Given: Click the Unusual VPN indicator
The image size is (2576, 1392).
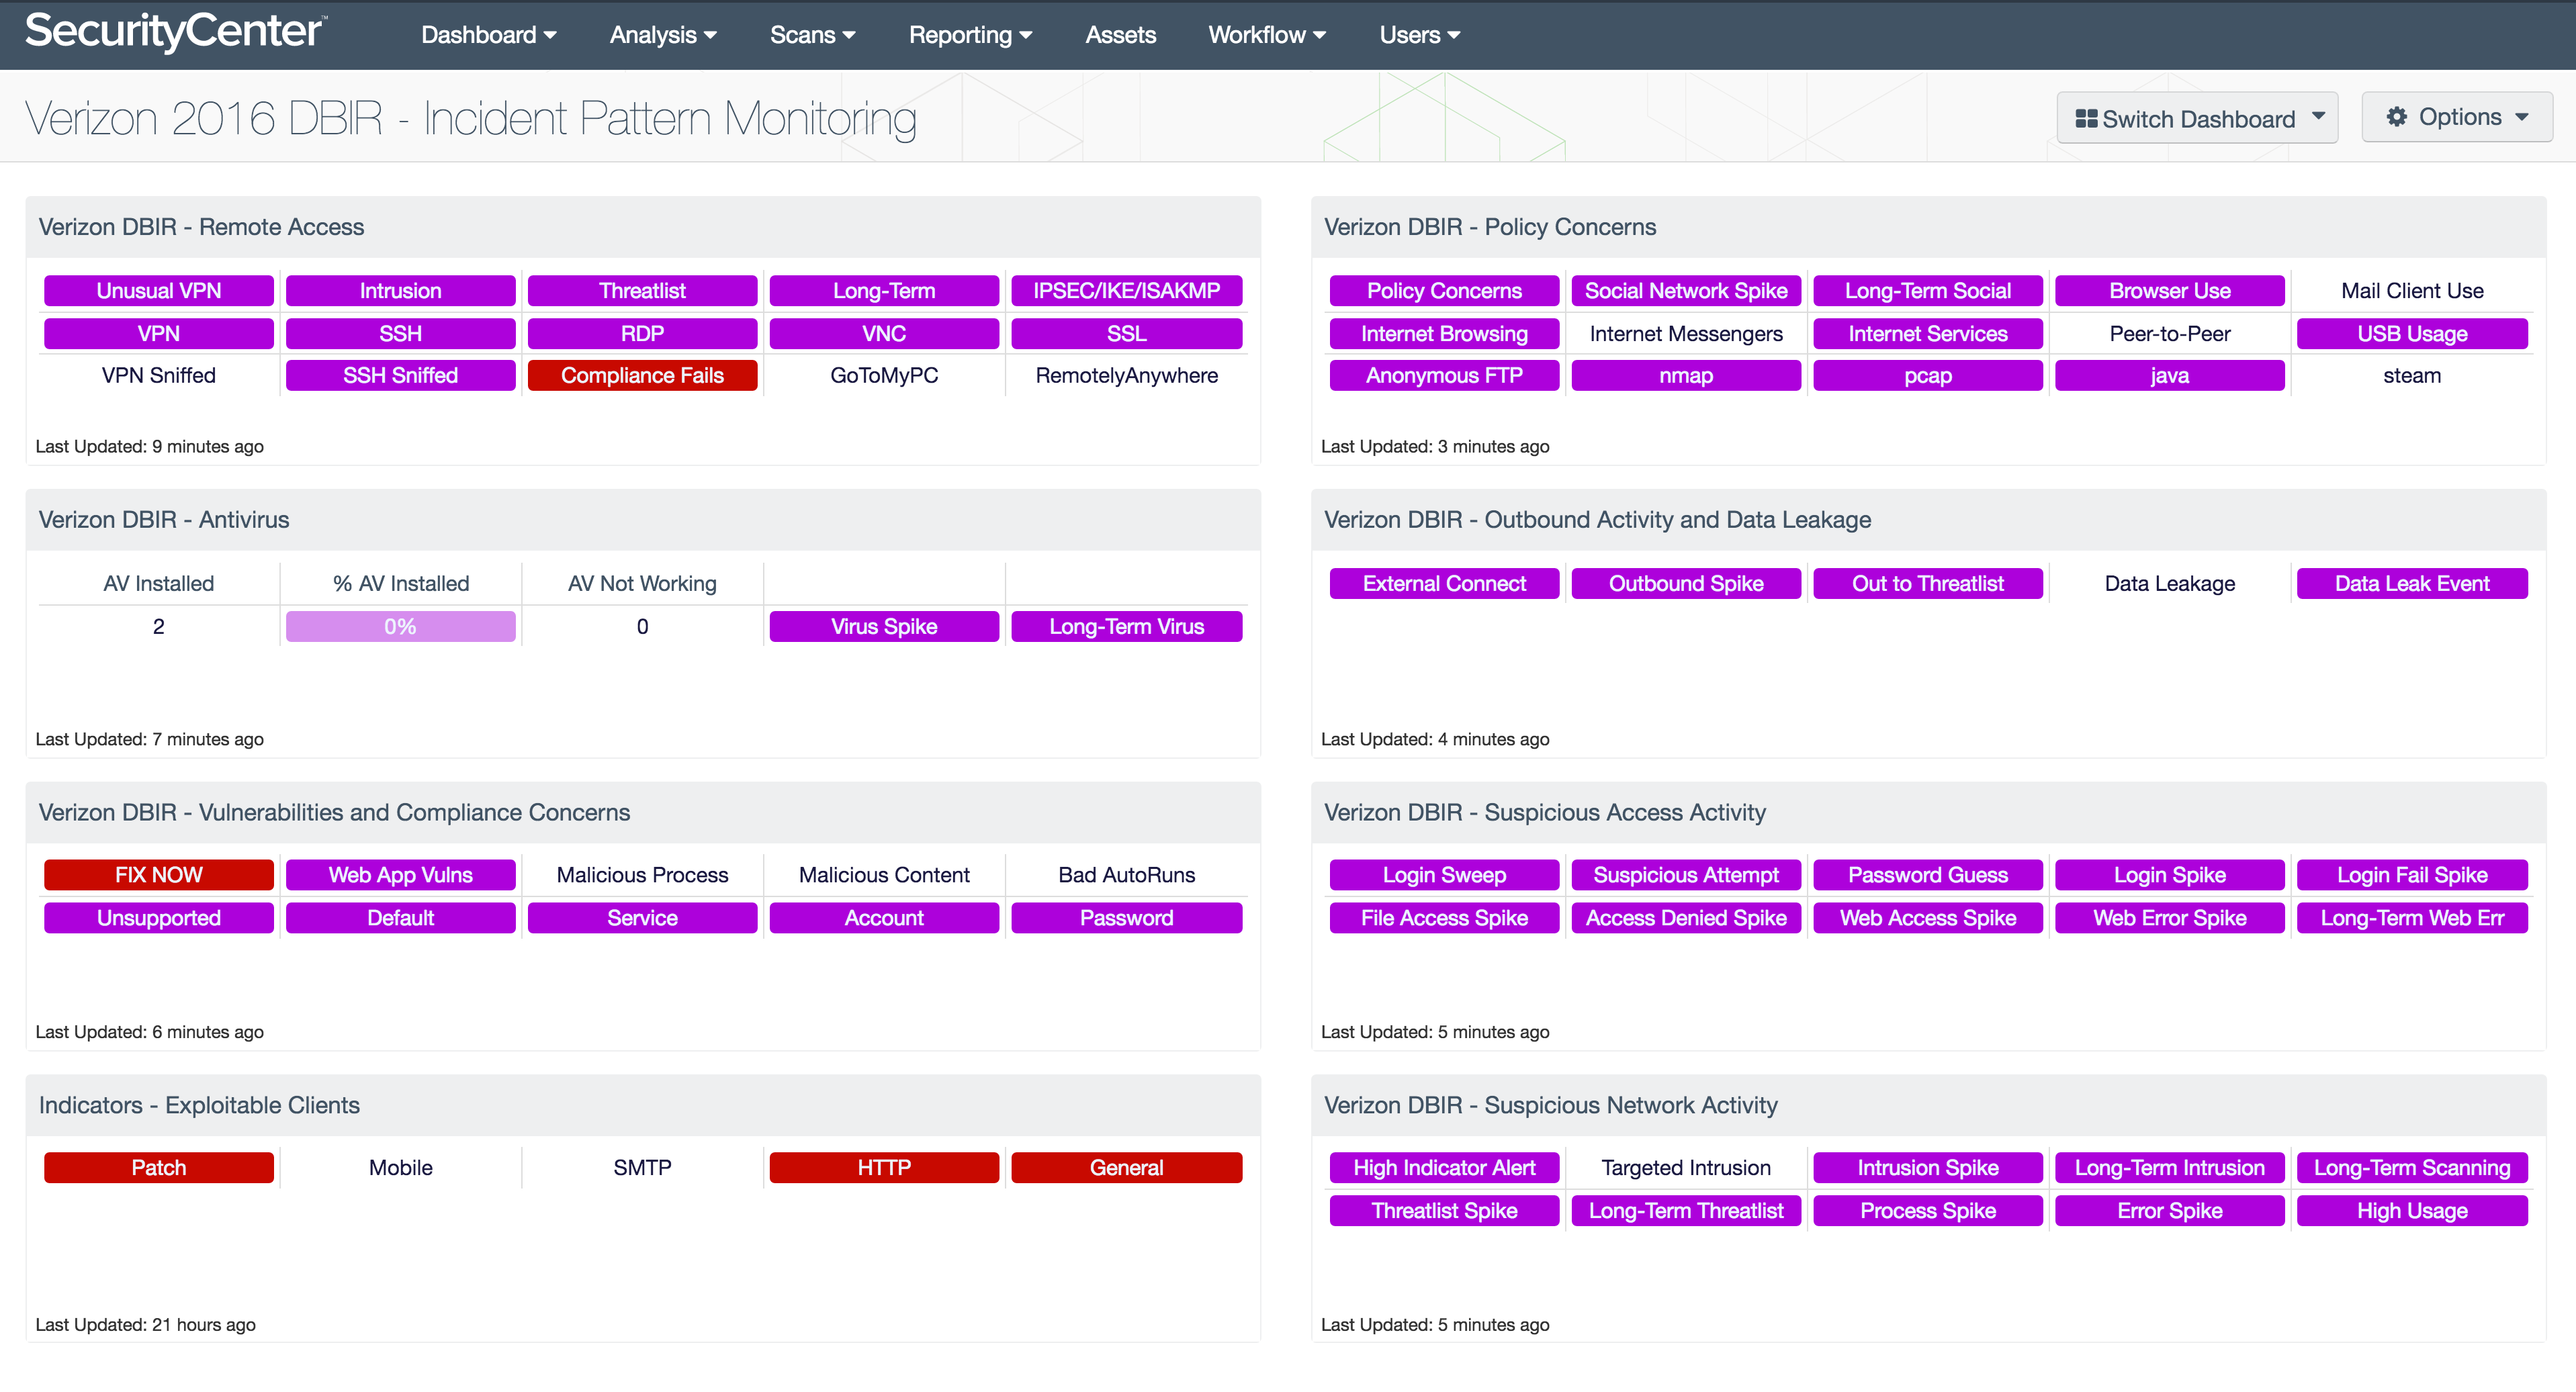Looking at the screenshot, I should pos(159,291).
